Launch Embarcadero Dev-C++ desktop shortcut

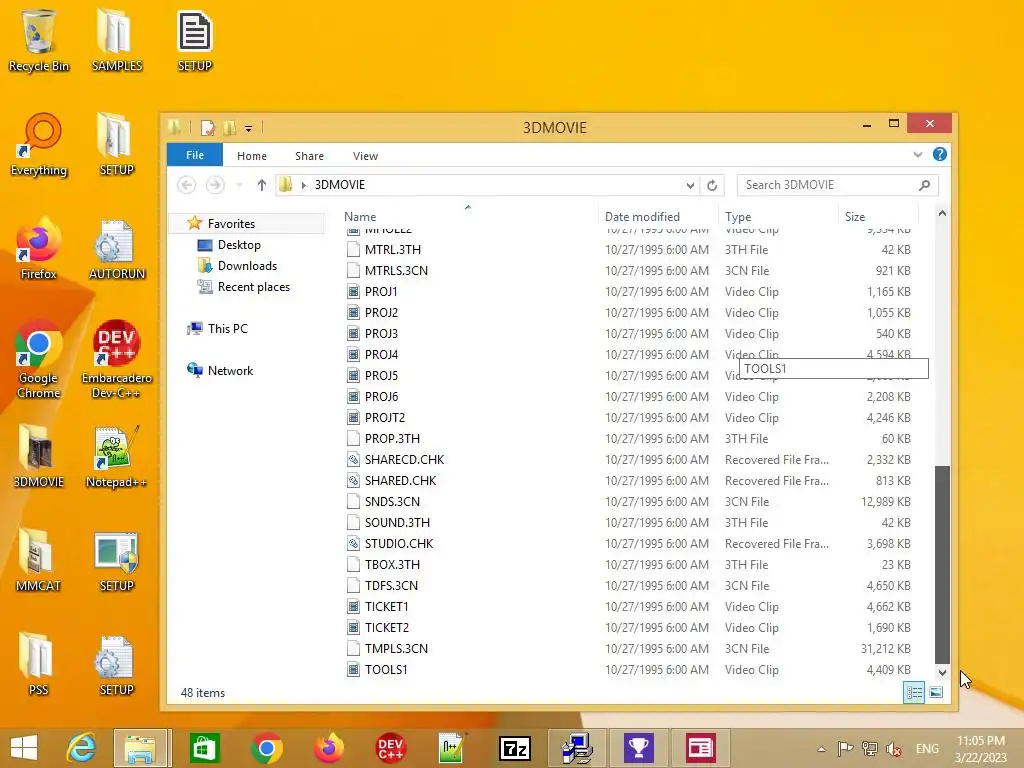(116, 359)
